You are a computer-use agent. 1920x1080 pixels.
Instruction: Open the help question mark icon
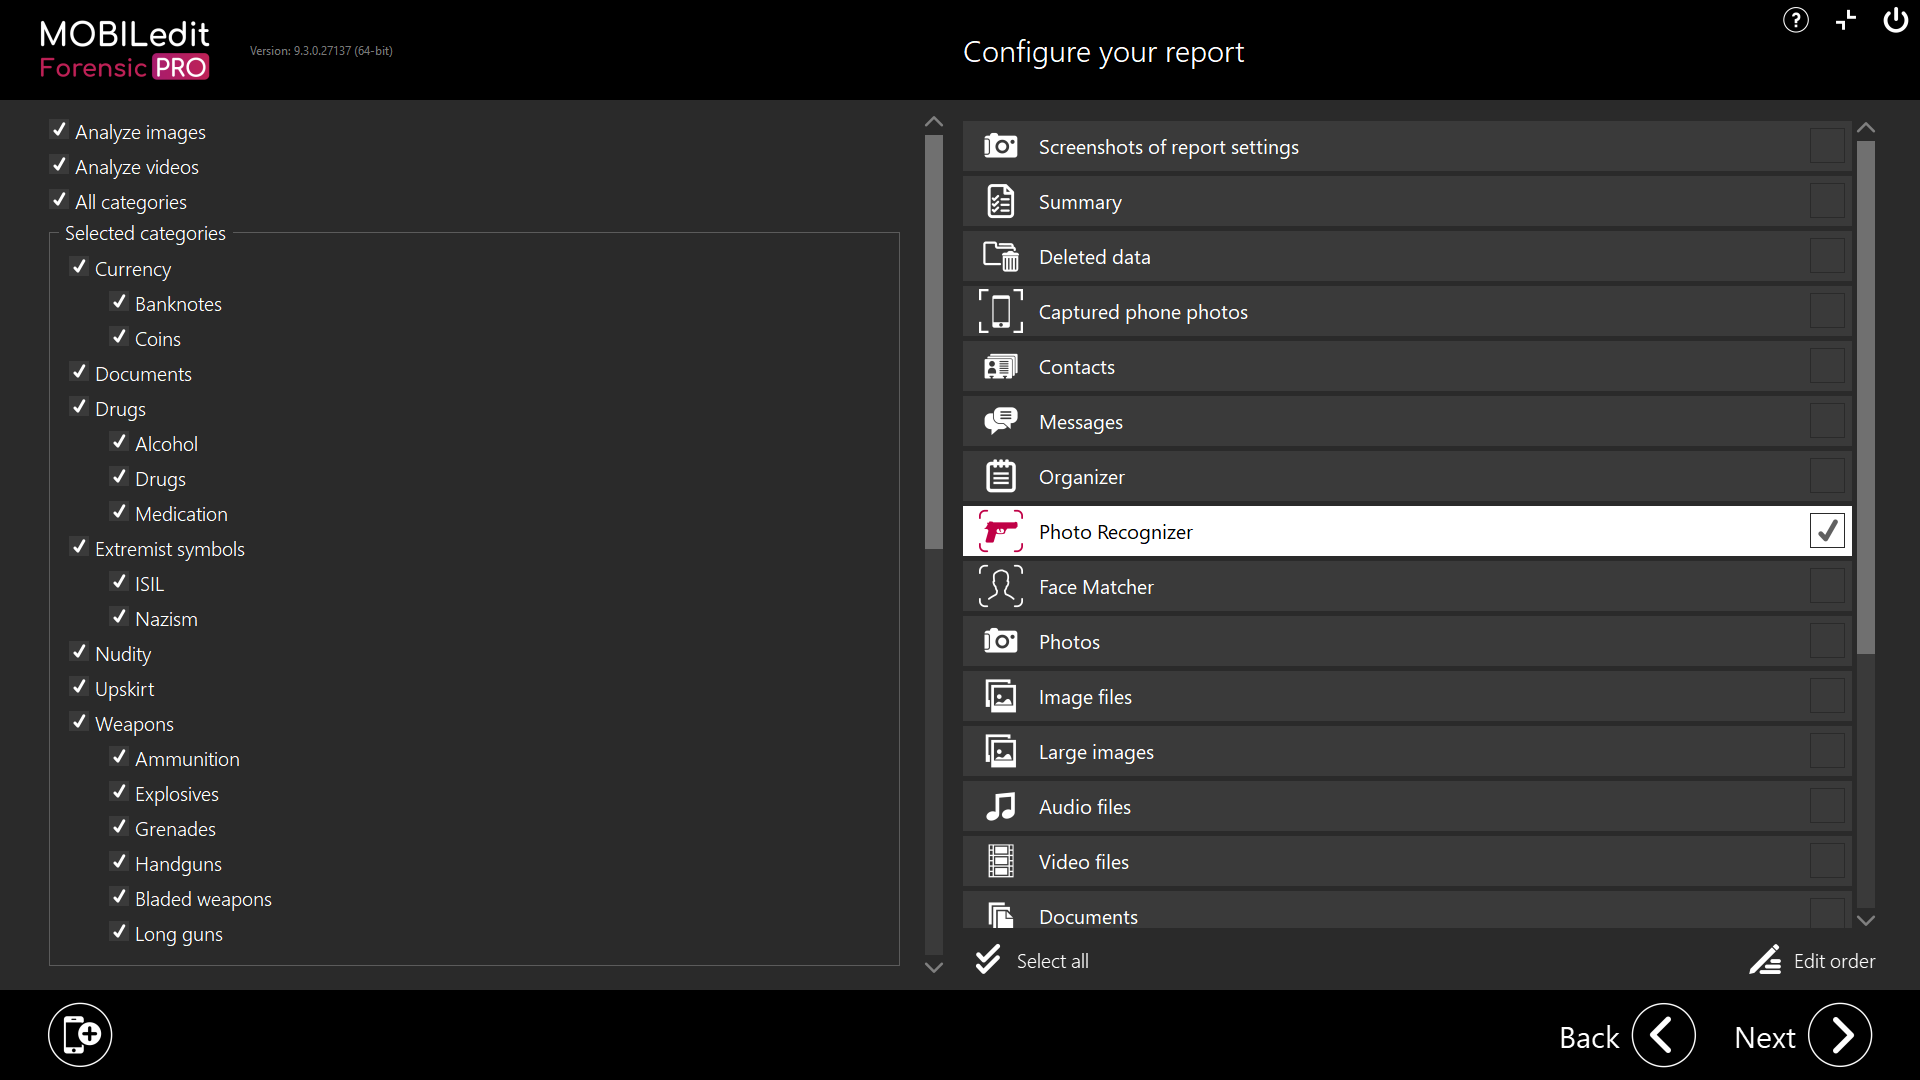pyautogui.click(x=1795, y=20)
